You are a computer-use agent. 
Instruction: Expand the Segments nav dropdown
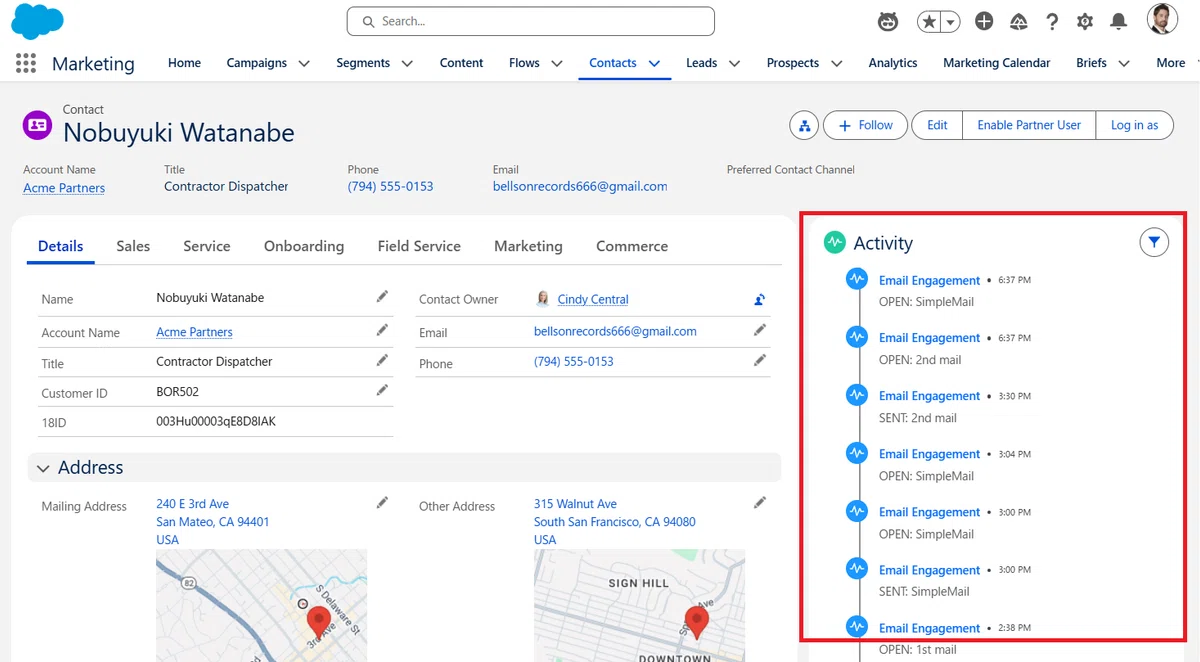408,63
